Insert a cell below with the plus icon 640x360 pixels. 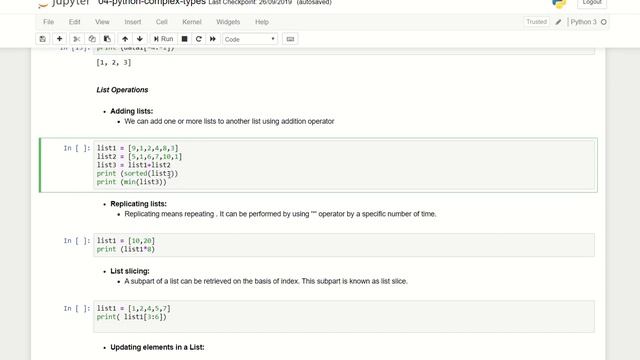click(59, 39)
